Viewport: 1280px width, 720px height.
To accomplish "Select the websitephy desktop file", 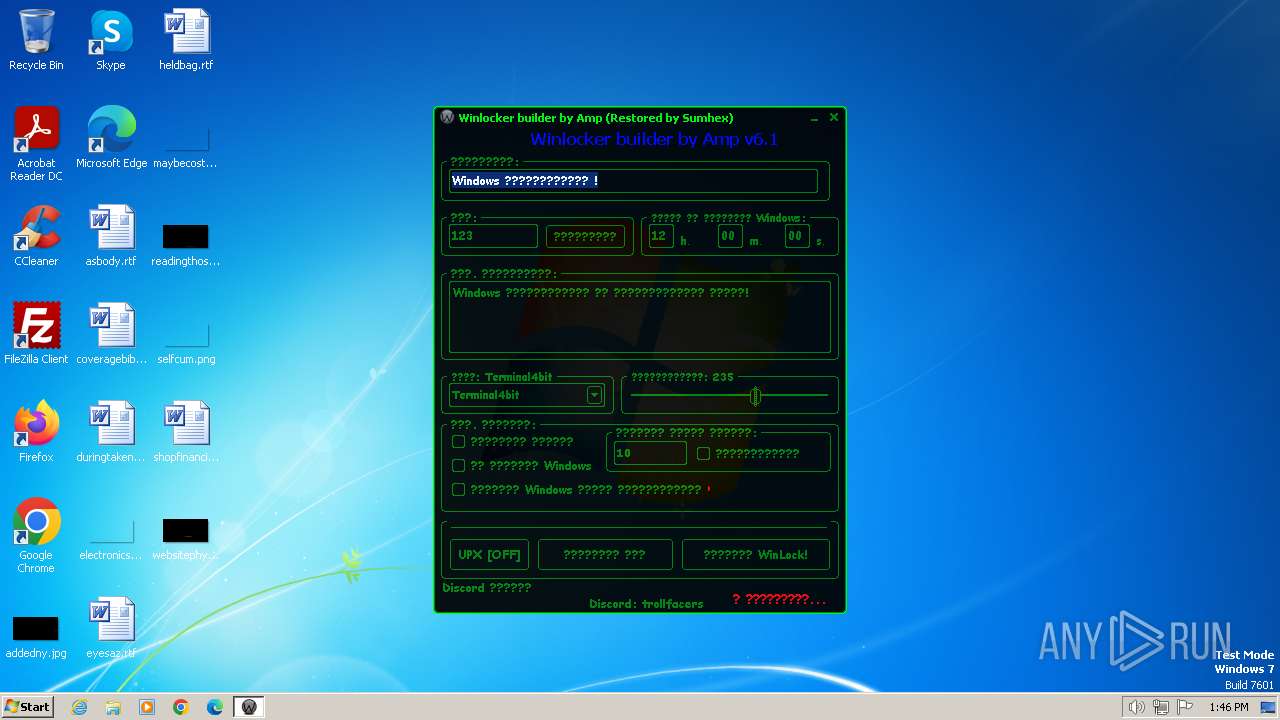I will 186,538.
